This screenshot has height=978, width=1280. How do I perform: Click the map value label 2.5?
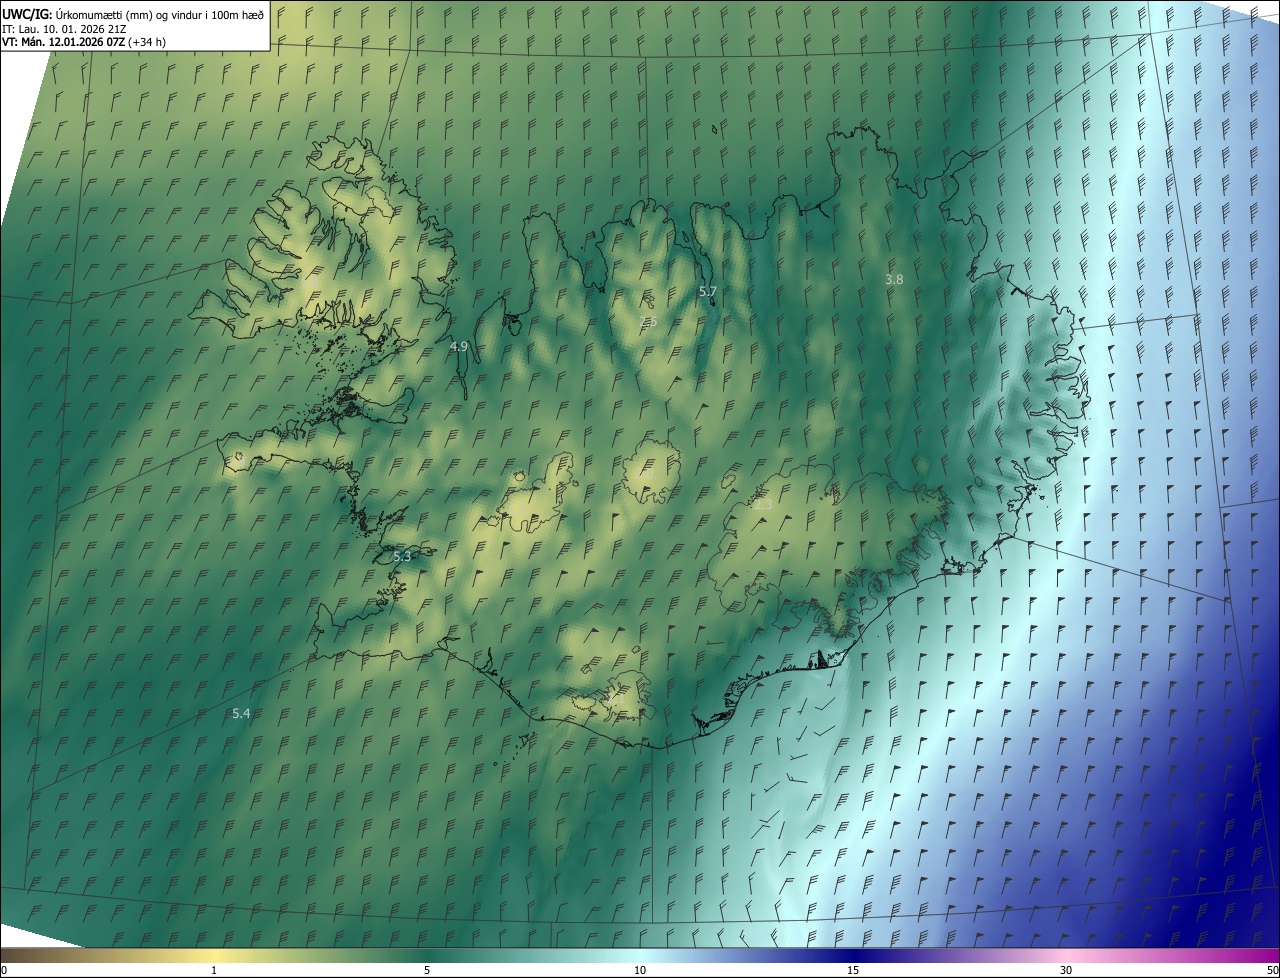tap(647, 321)
